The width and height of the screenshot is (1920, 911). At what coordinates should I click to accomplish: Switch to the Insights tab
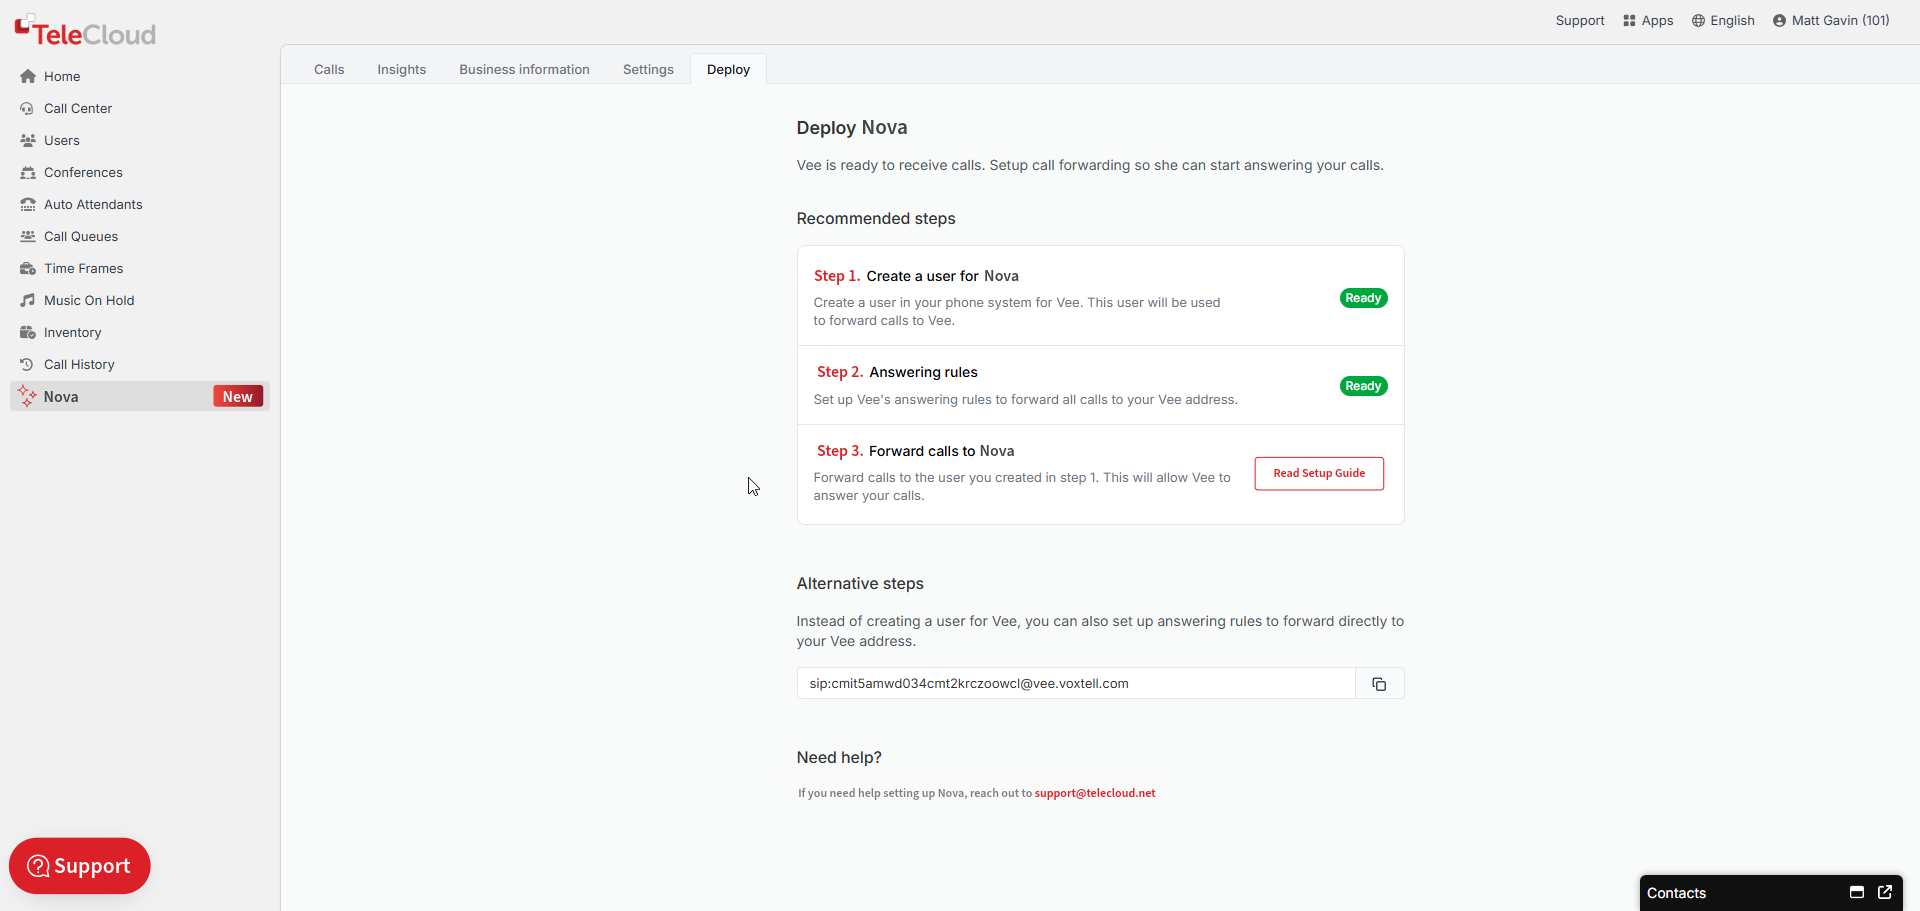pyautogui.click(x=401, y=69)
